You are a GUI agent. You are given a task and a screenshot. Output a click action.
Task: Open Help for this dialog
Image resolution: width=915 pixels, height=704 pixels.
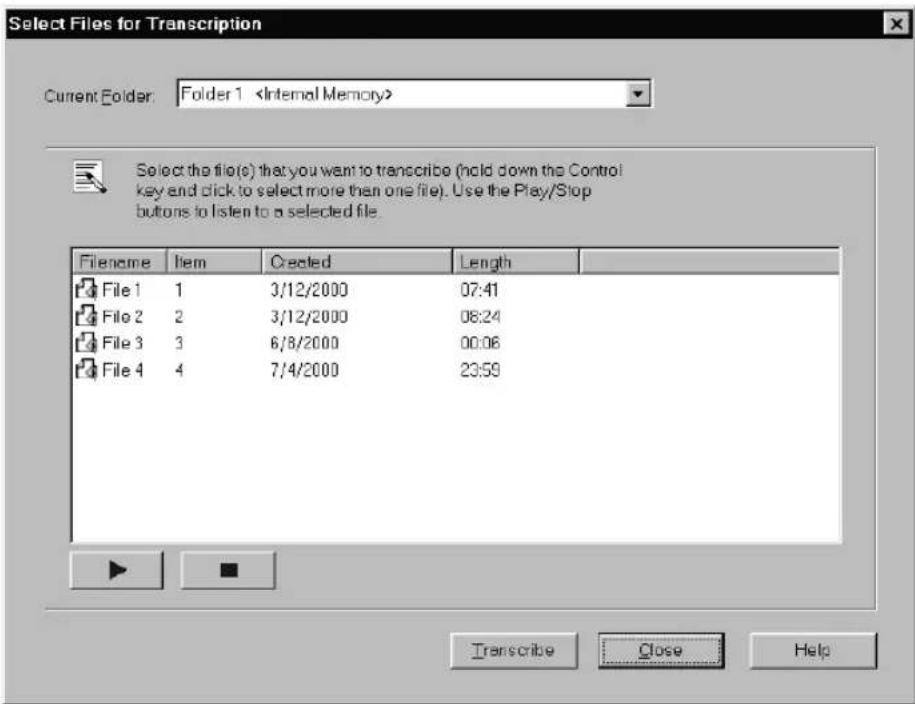click(x=812, y=650)
